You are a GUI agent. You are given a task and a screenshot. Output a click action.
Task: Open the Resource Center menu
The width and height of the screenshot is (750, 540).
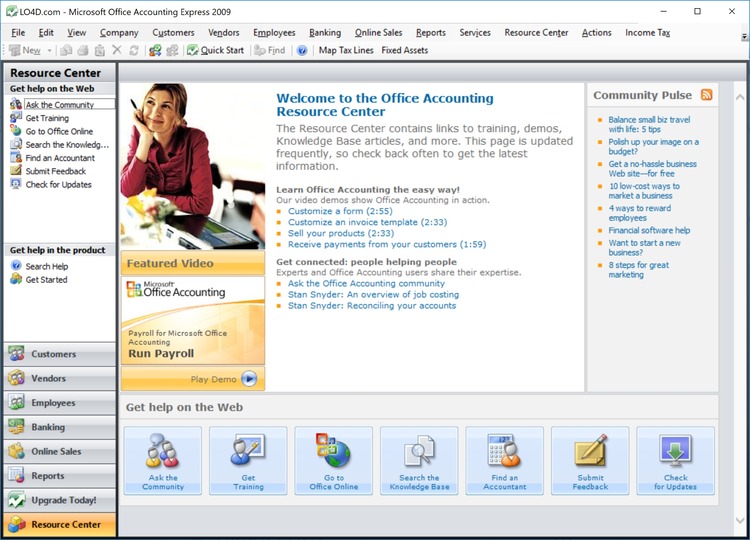(536, 33)
